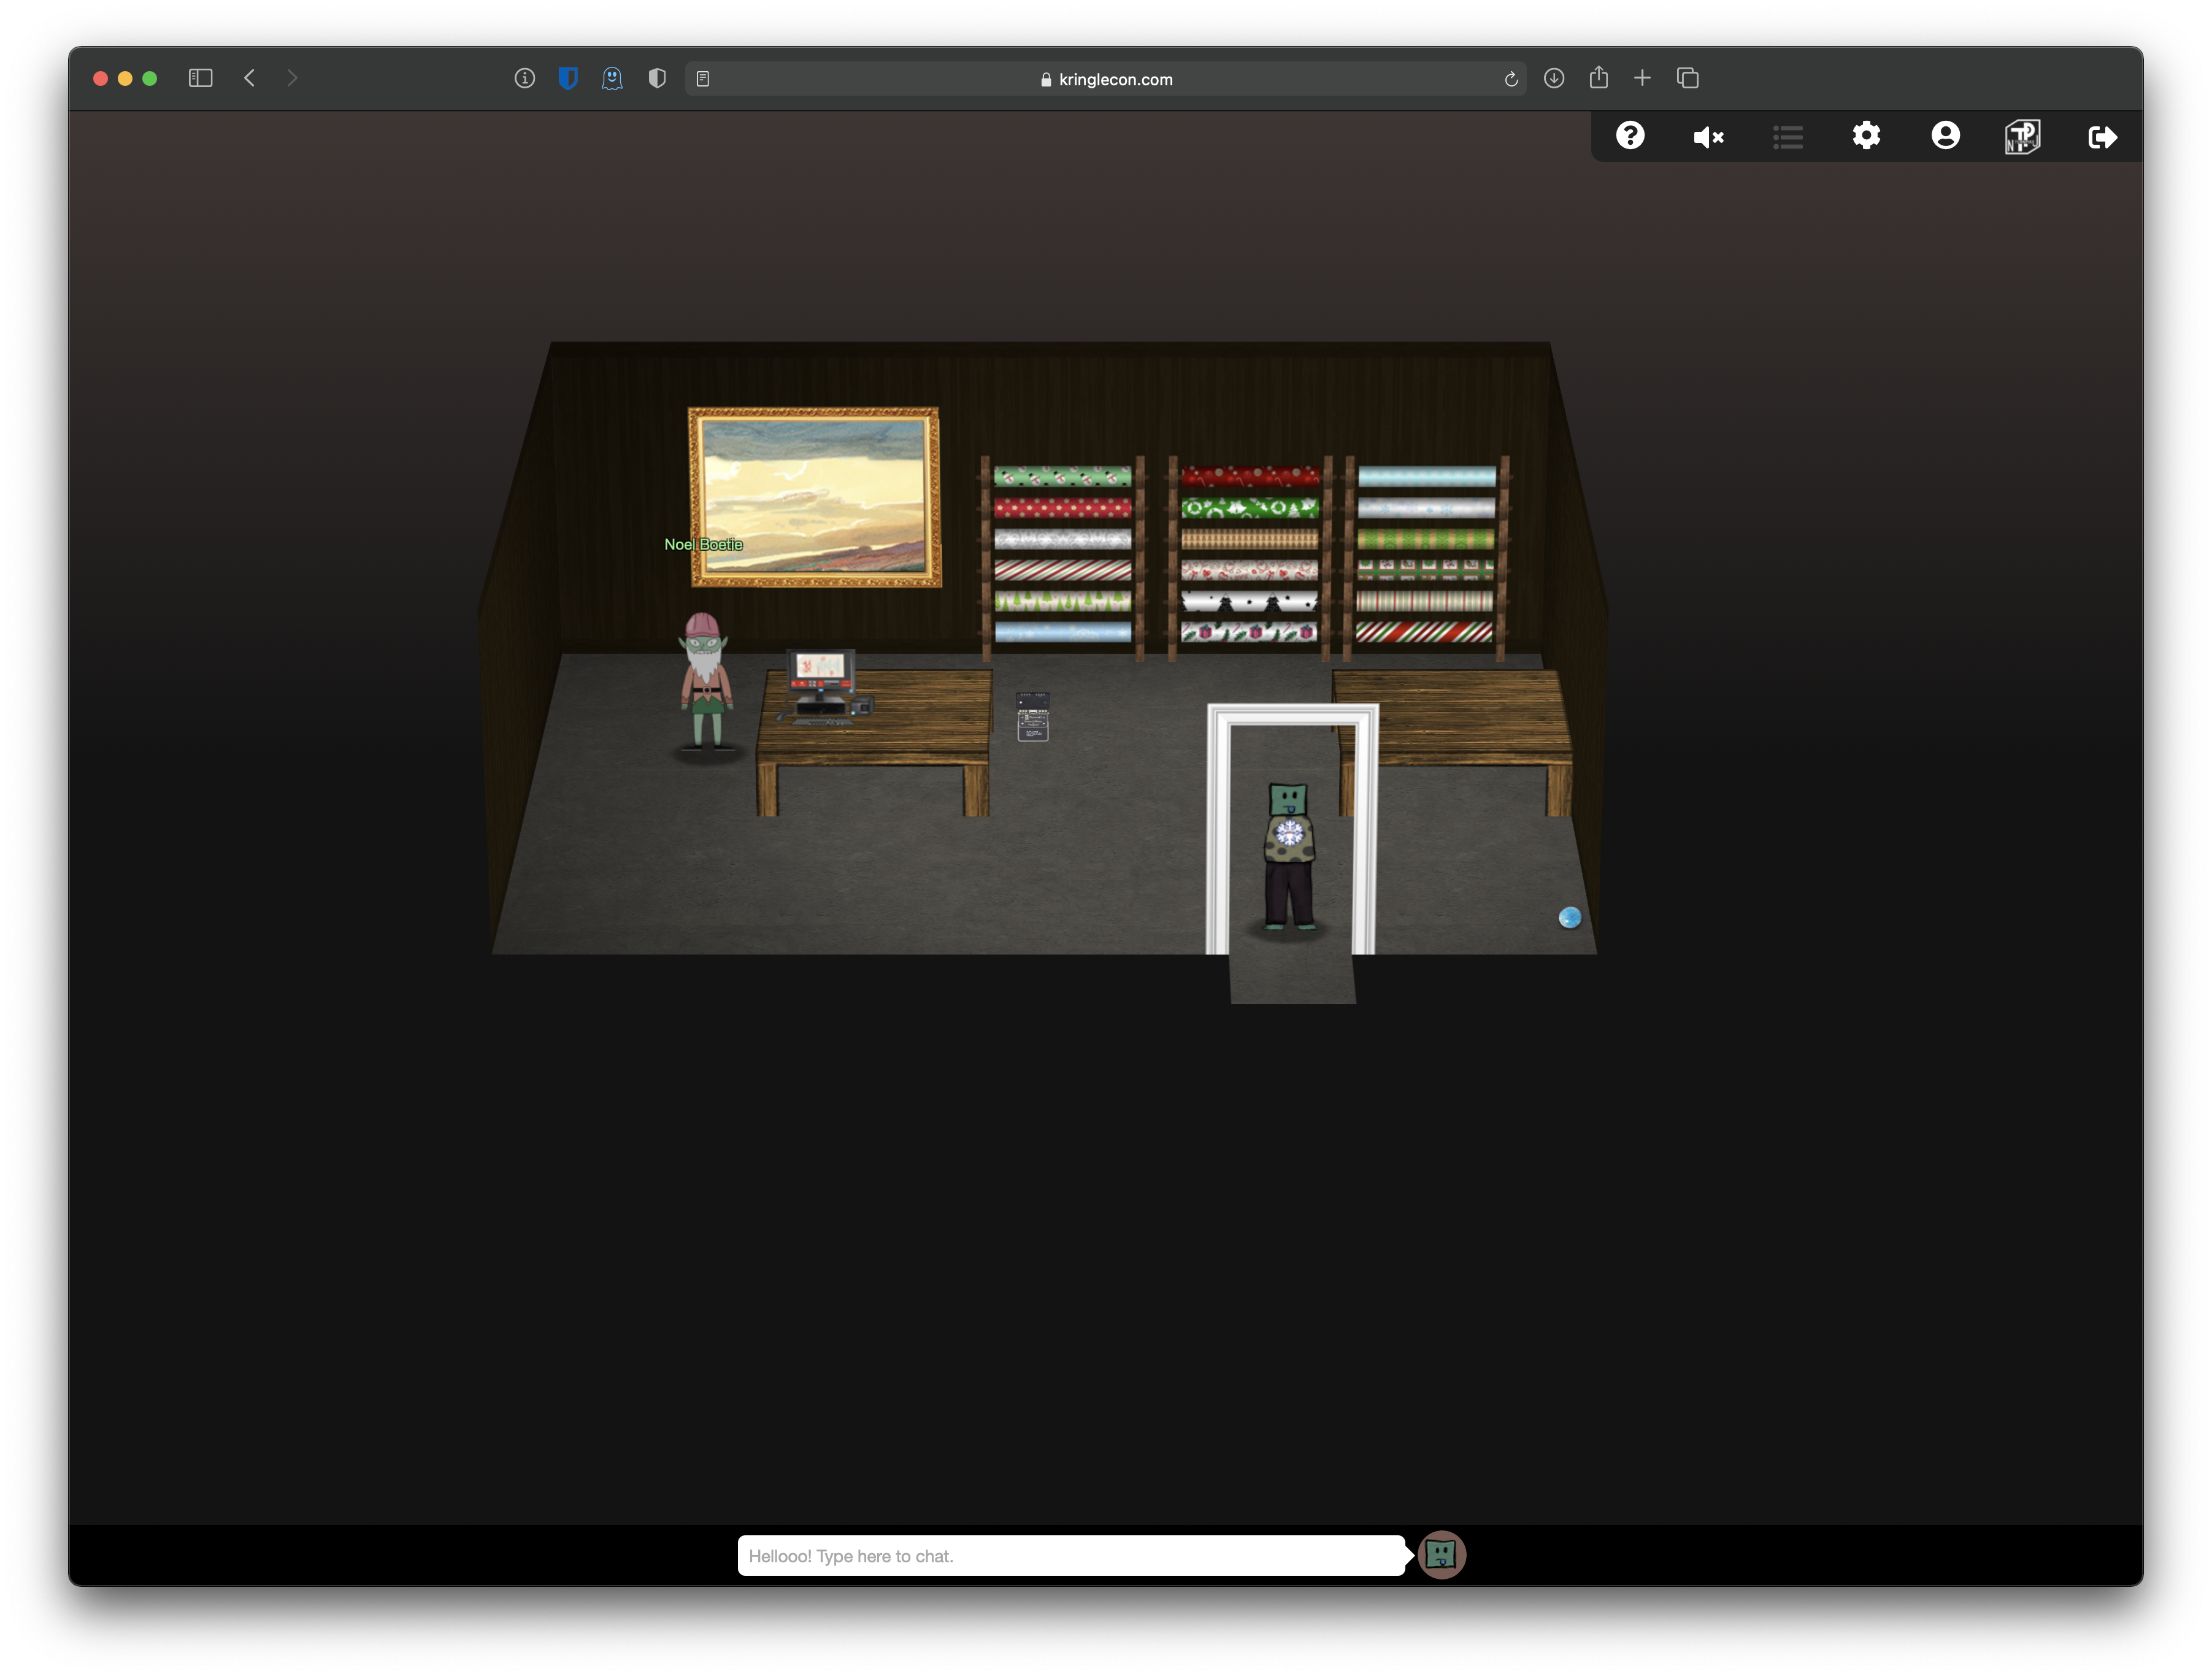Toggle the Safari sidebar button

200,78
